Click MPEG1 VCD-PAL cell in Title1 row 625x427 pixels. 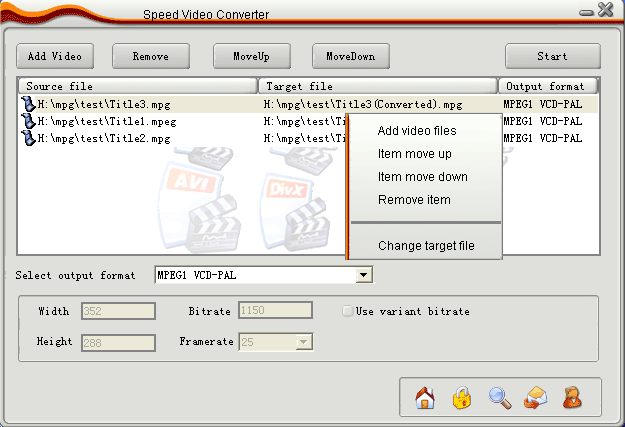pos(542,121)
